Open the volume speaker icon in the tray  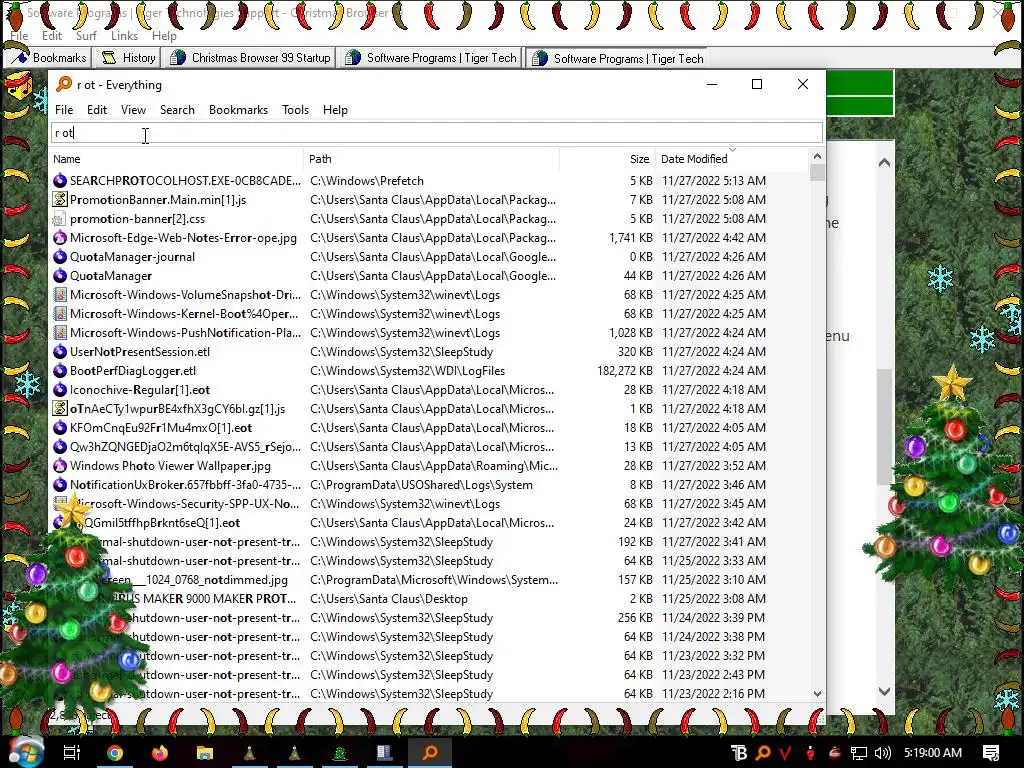pyautogui.click(x=882, y=753)
